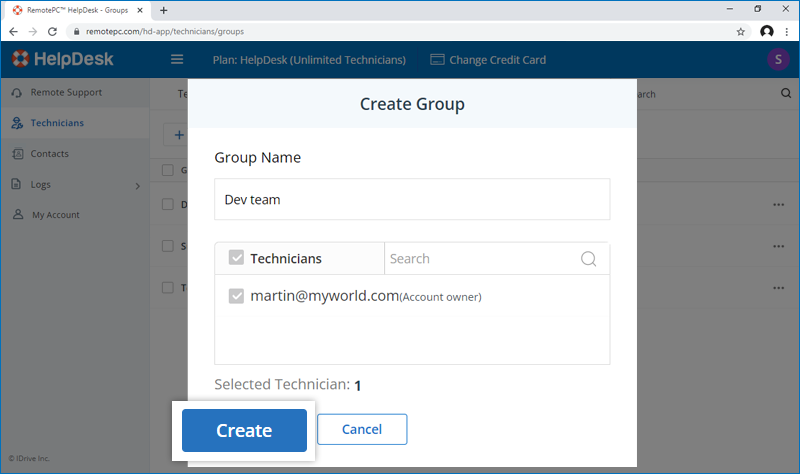
Task: Click the search magnifier in top bar
Action: pos(785,94)
